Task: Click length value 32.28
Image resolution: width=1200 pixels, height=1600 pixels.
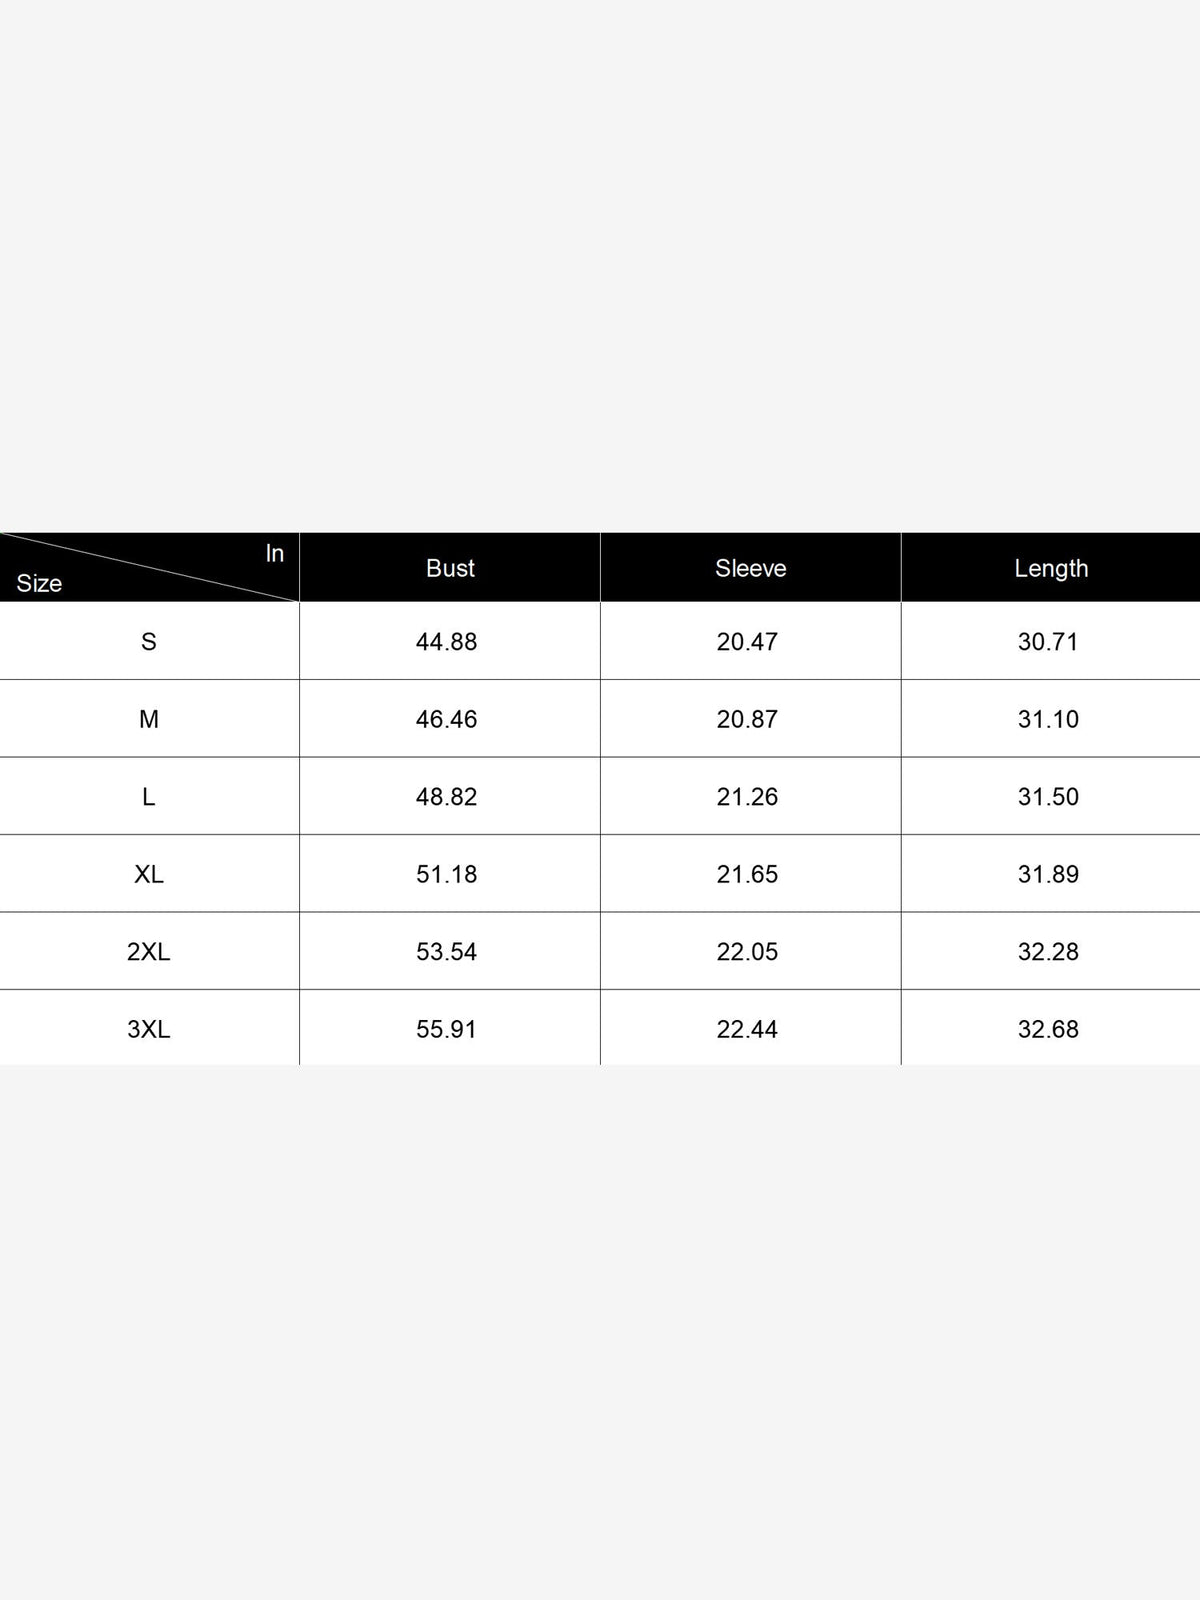Action: point(1048,952)
